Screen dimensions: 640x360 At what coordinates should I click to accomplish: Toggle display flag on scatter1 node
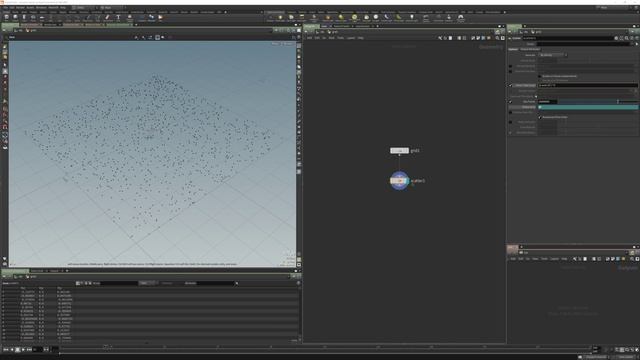click(407, 181)
